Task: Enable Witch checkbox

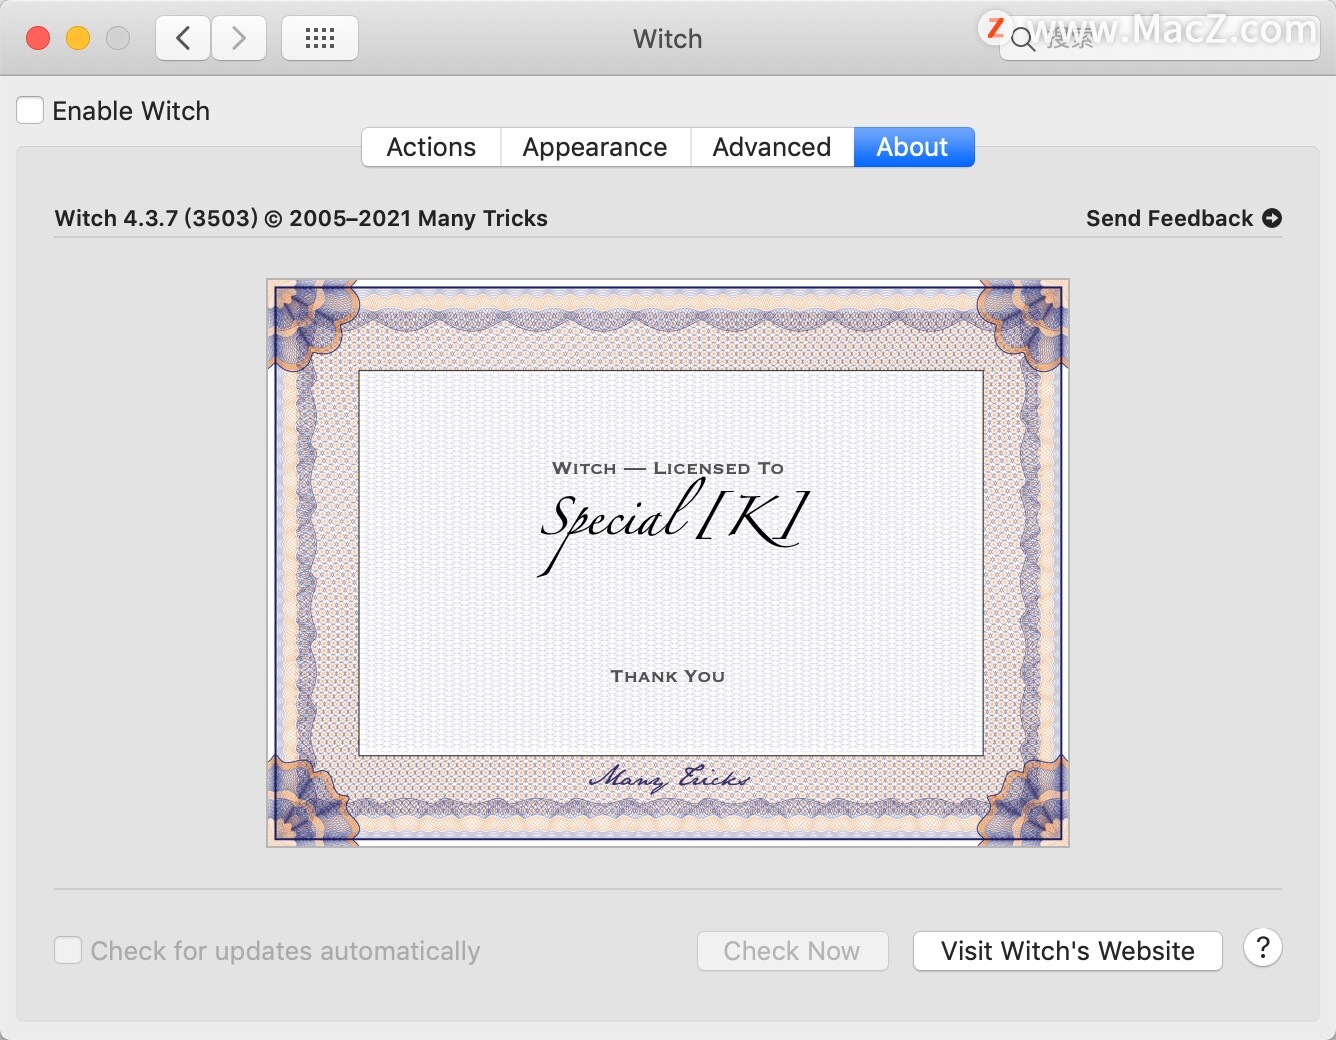Action: 30,110
